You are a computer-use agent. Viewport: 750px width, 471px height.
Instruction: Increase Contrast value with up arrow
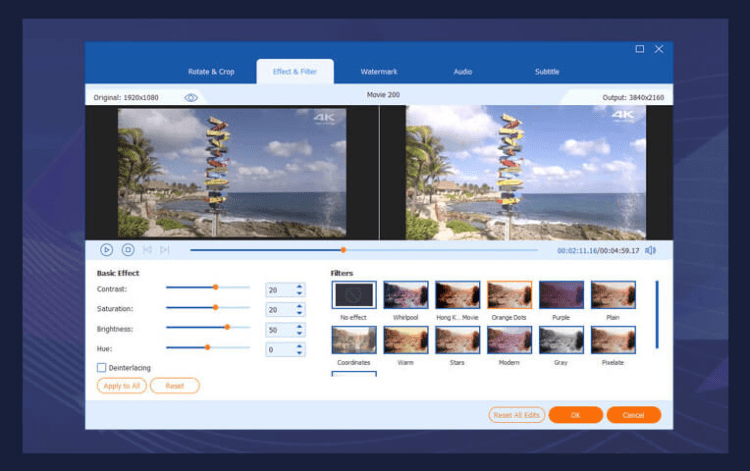tap(299, 286)
